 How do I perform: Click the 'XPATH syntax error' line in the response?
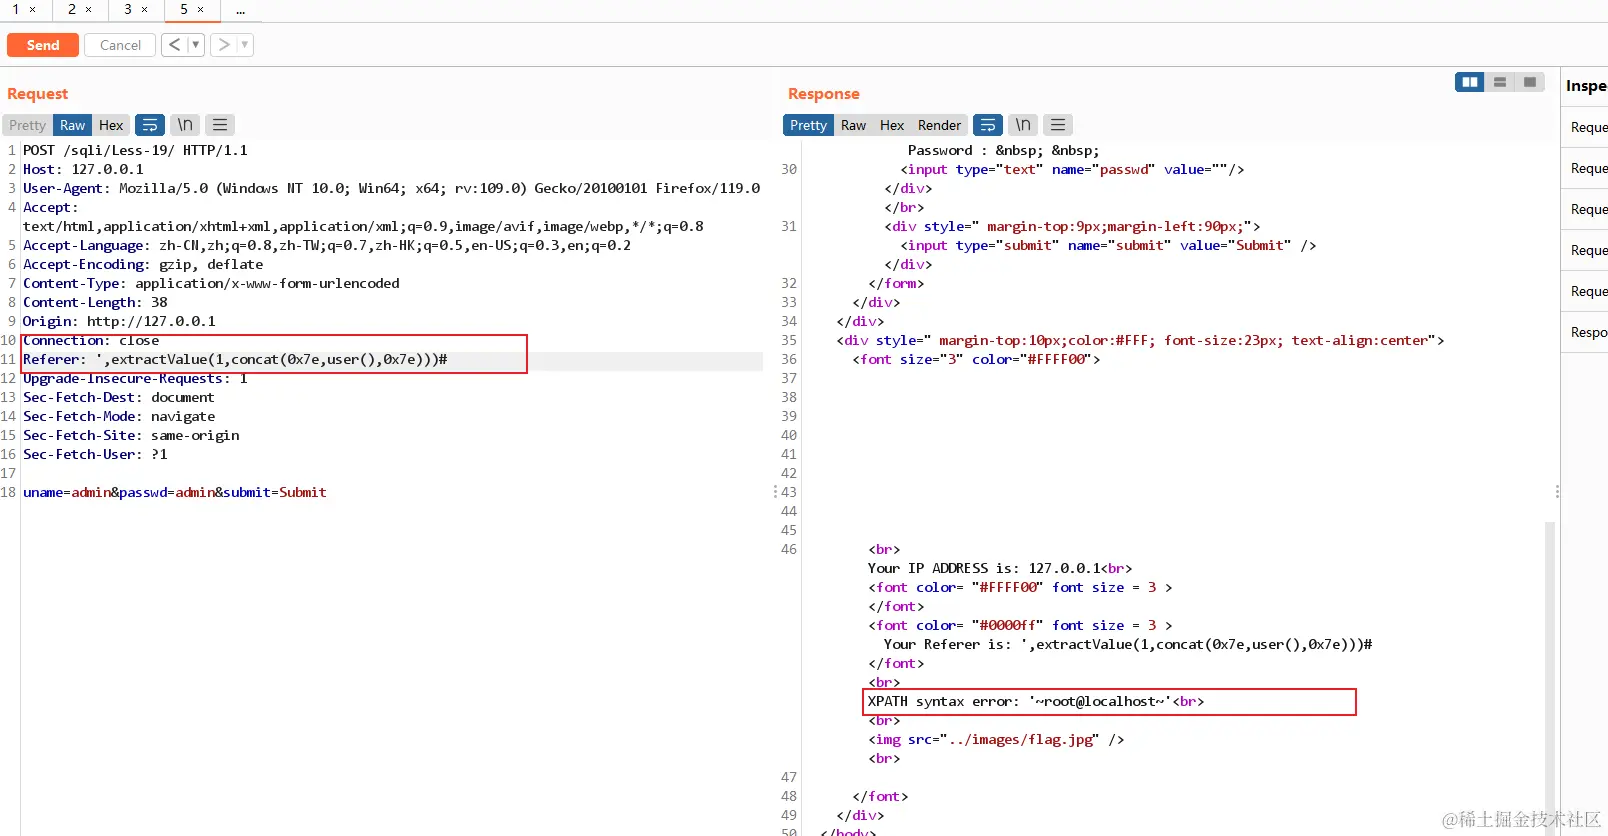click(x=1036, y=701)
